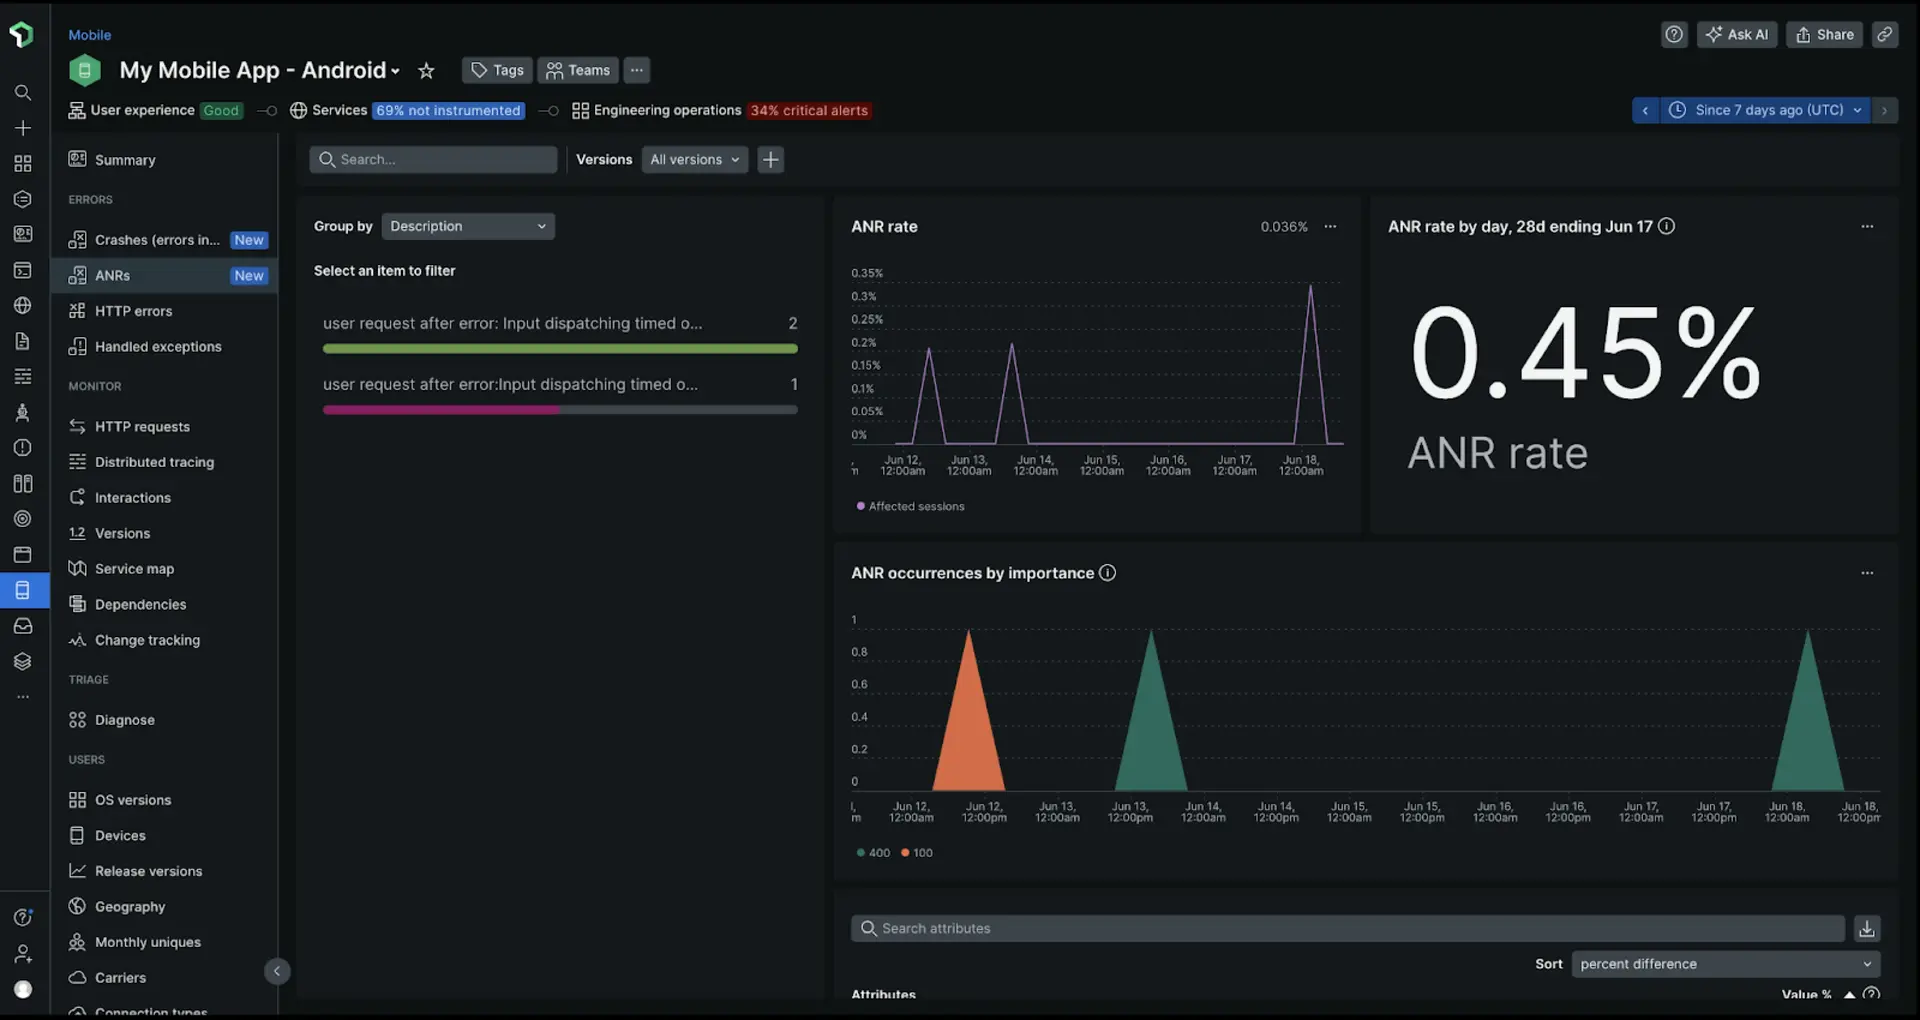Open the entity more options ellipsis button

point(637,70)
